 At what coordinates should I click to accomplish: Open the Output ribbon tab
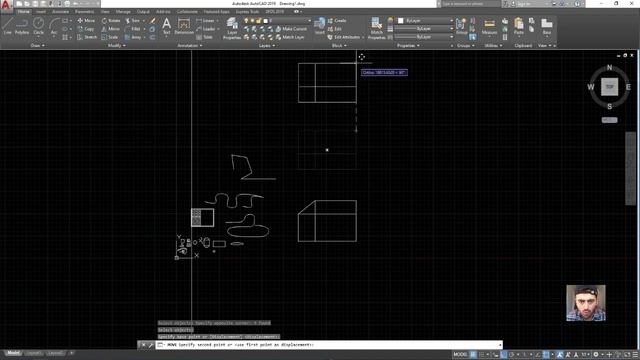point(143,12)
